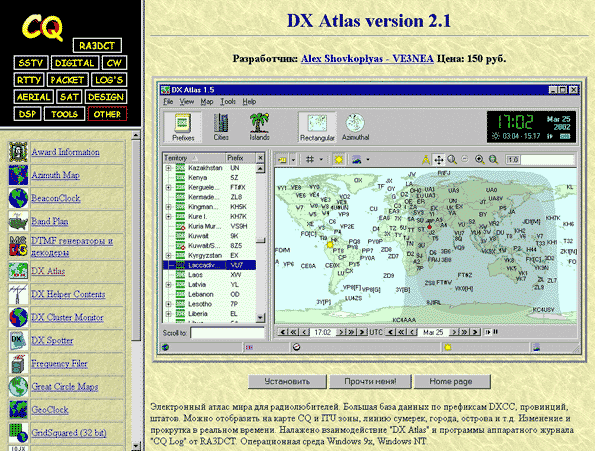Open the Prefixes view in DX Atlas
Screen dimensions: 595x451
coord(183,127)
